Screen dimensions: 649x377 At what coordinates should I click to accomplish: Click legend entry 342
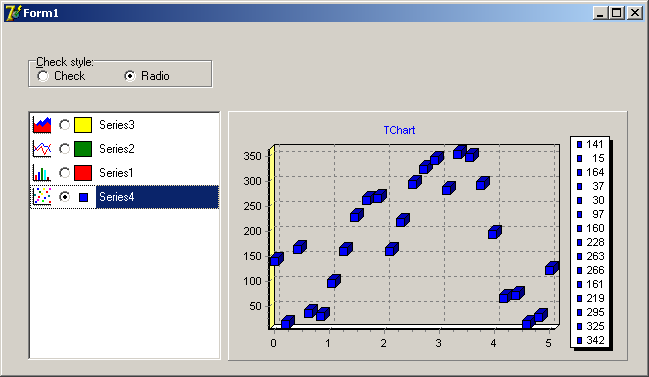(x=590, y=340)
